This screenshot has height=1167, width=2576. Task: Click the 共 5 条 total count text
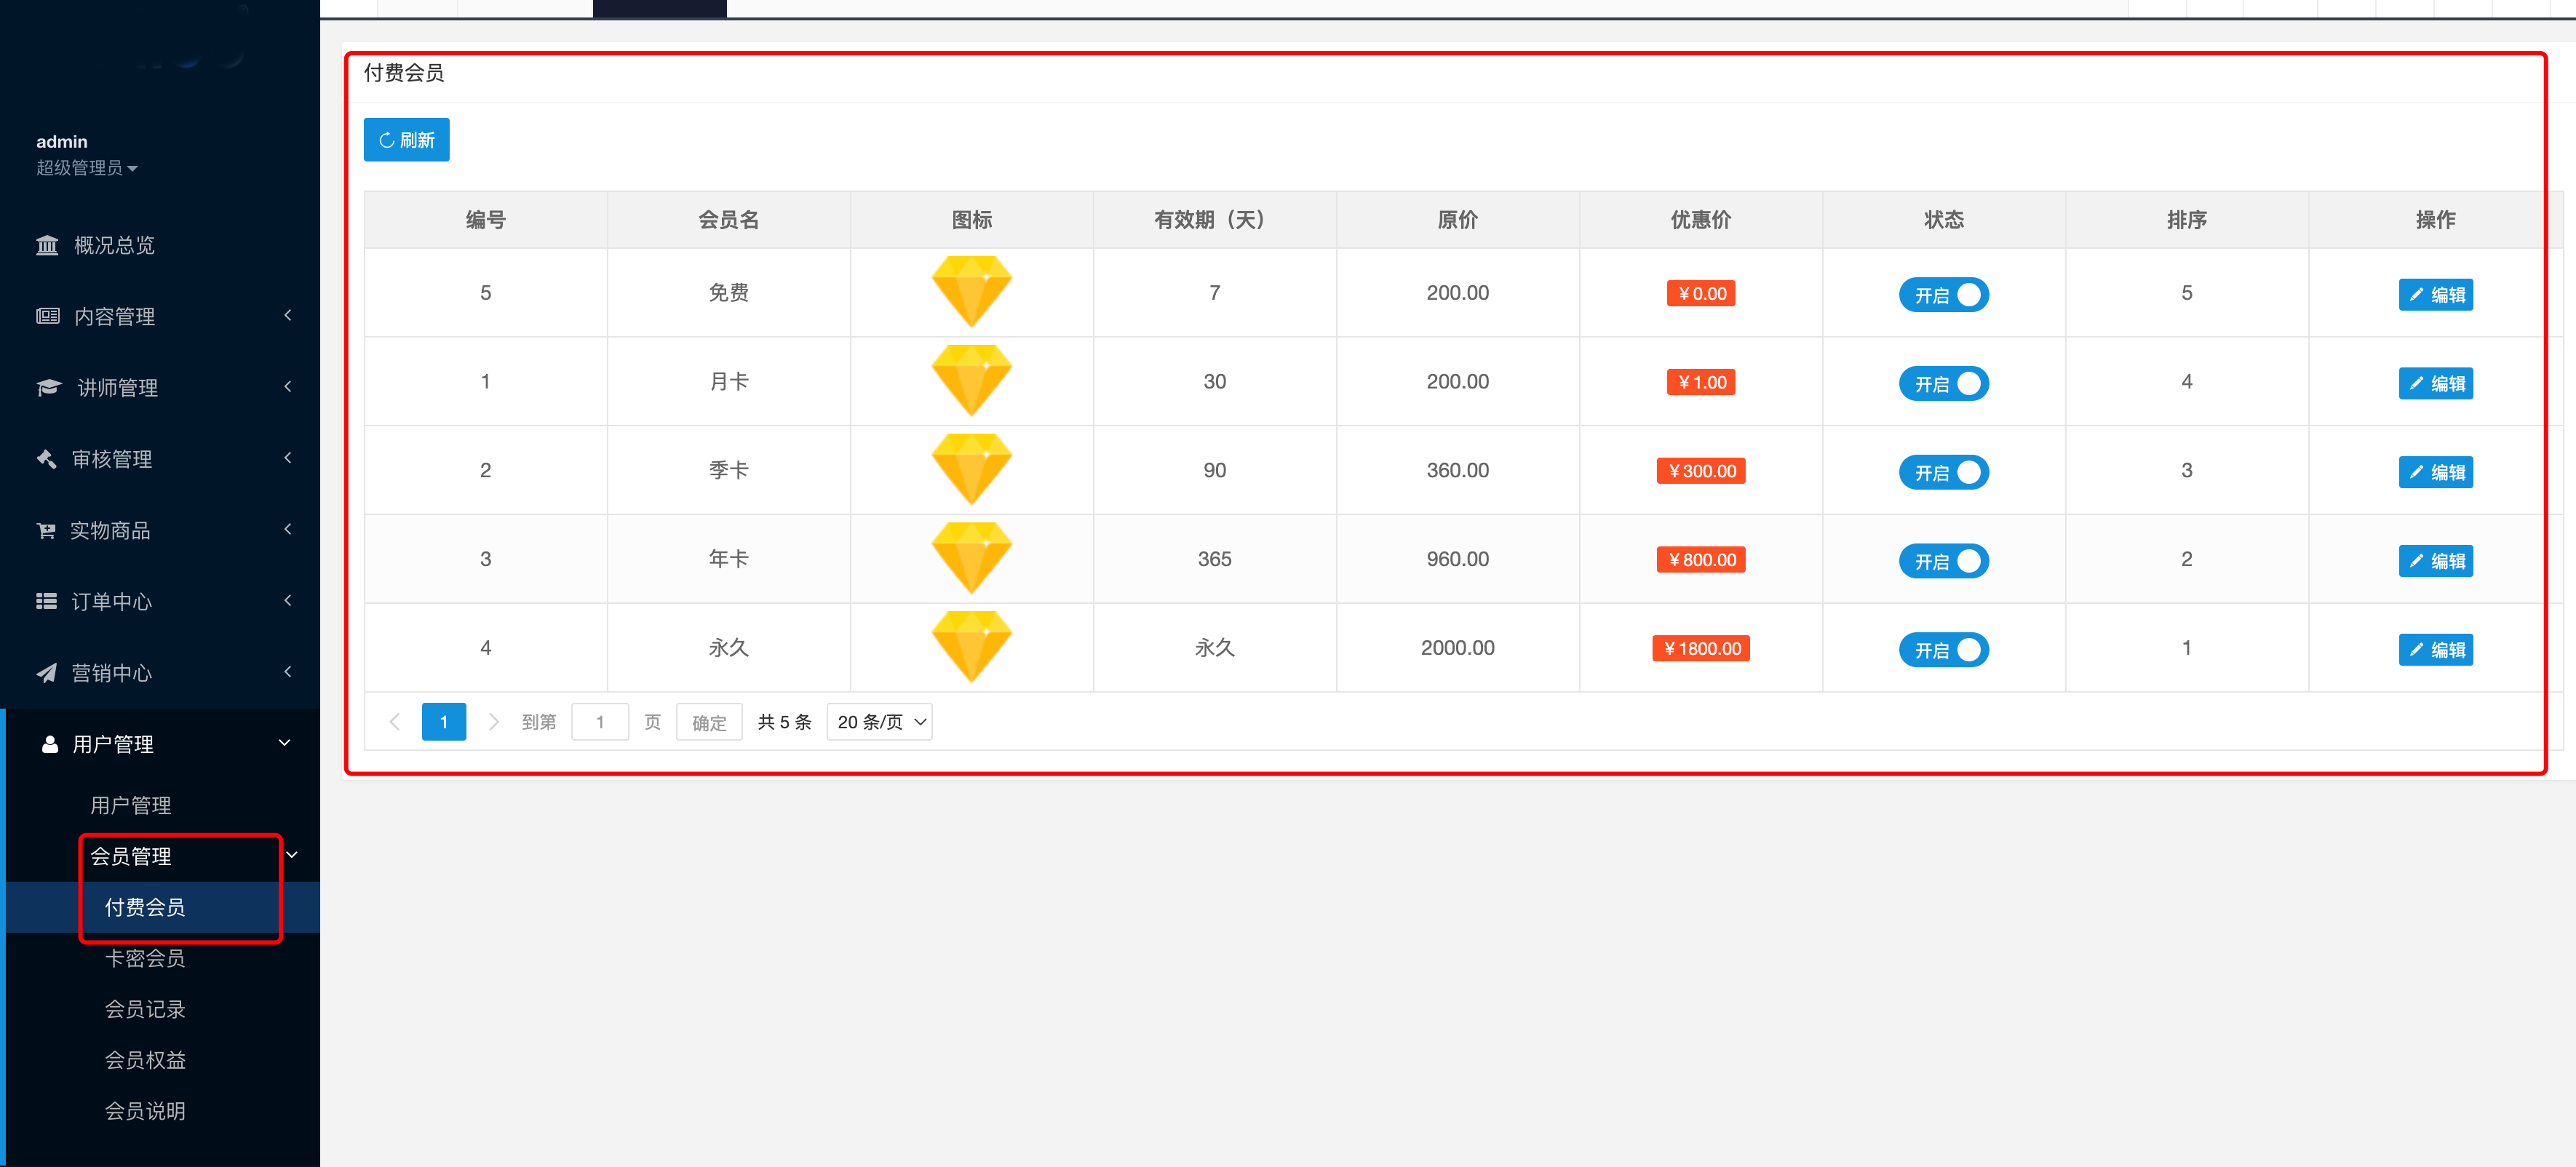click(x=784, y=722)
